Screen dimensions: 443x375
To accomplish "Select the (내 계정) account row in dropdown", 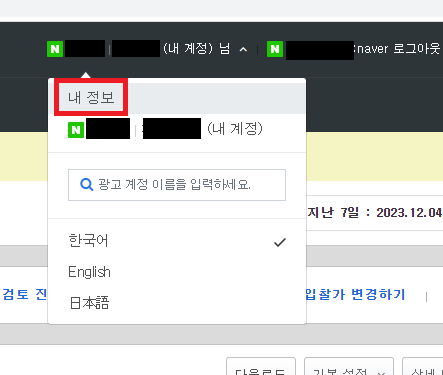I will pyautogui.click(x=177, y=129).
